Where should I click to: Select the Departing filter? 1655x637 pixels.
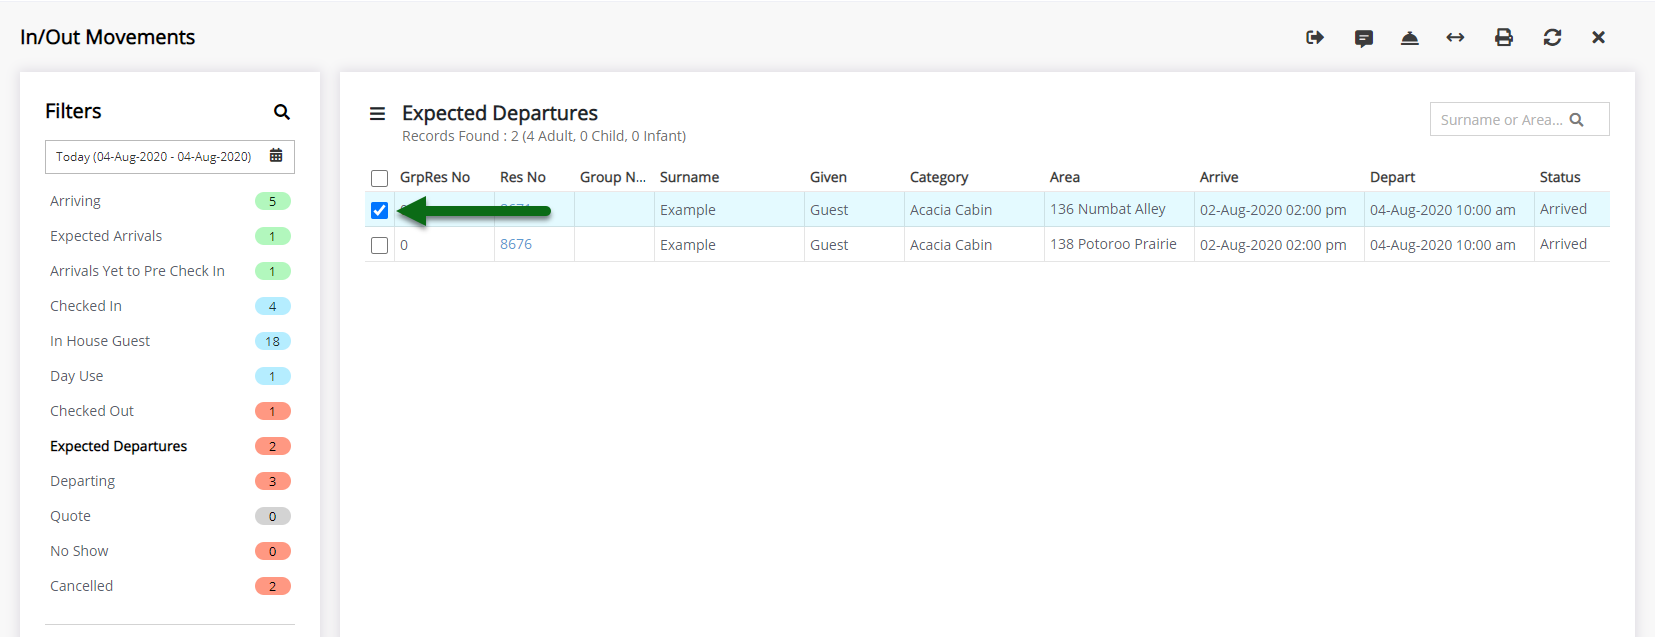pos(82,481)
